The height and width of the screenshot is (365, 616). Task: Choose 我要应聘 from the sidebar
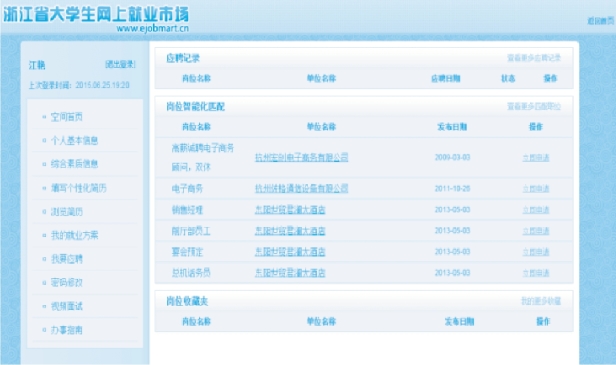point(66,259)
